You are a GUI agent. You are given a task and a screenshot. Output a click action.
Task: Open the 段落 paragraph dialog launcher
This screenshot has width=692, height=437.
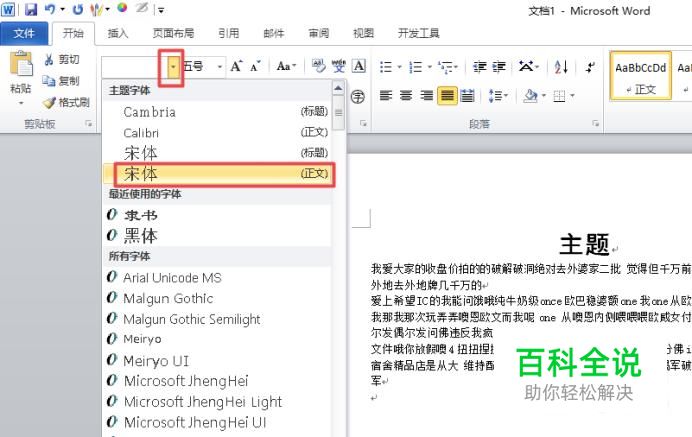[595, 124]
